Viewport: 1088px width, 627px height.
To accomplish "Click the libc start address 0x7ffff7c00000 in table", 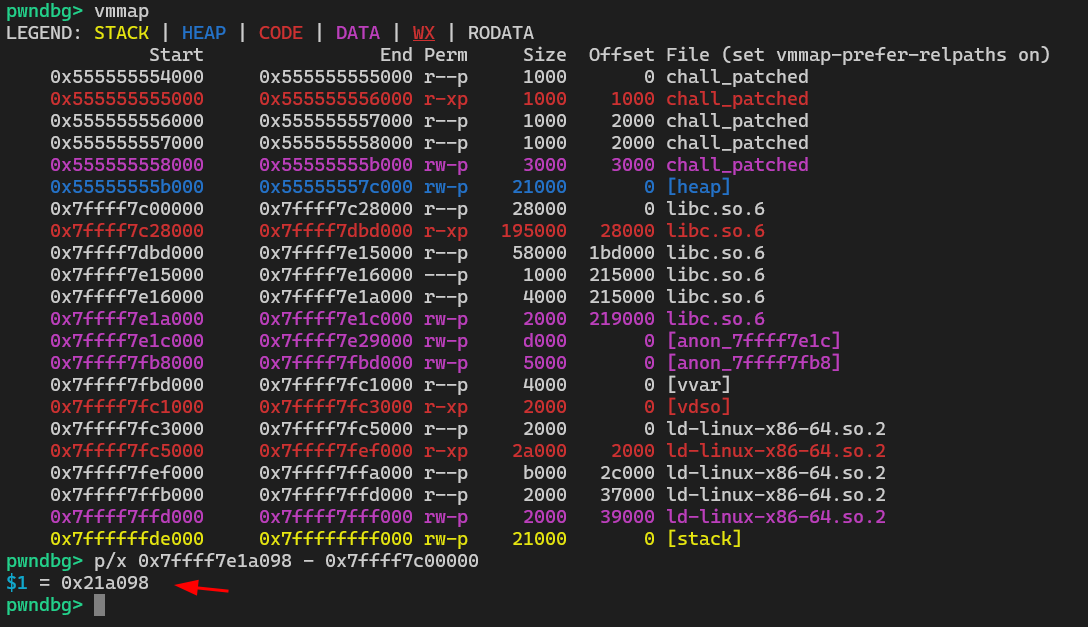I will (x=126, y=209).
